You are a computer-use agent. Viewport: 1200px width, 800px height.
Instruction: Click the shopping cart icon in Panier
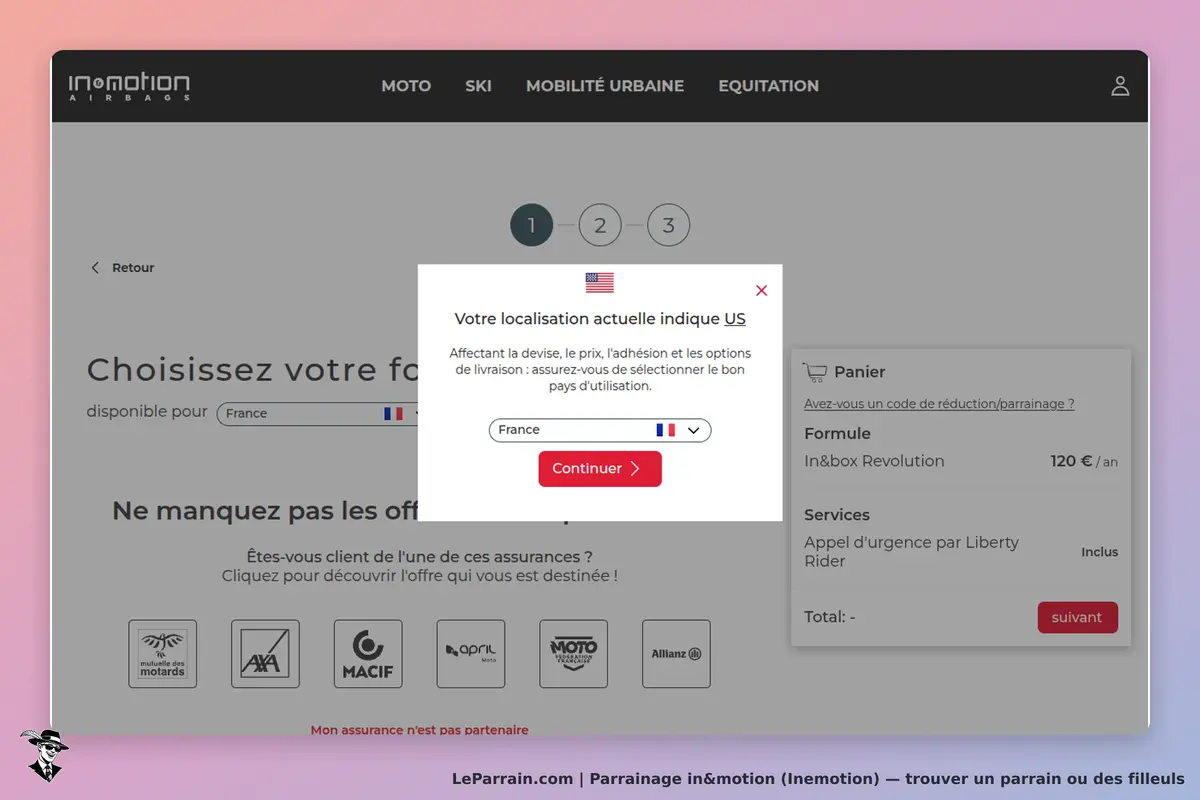[814, 372]
